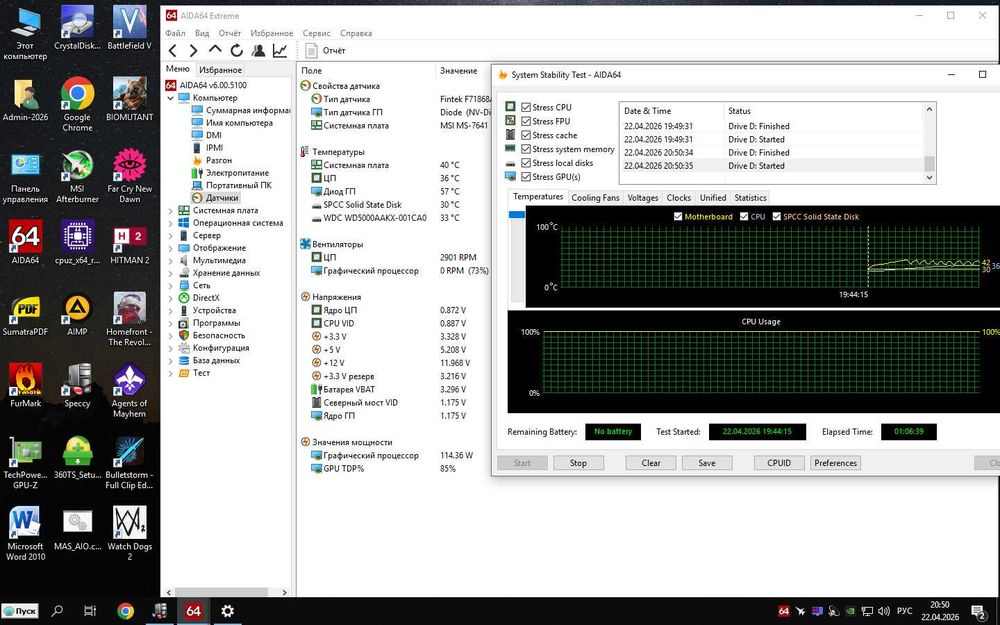
Task: Open AIMP desktop shortcut
Action: tap(77, 314)
